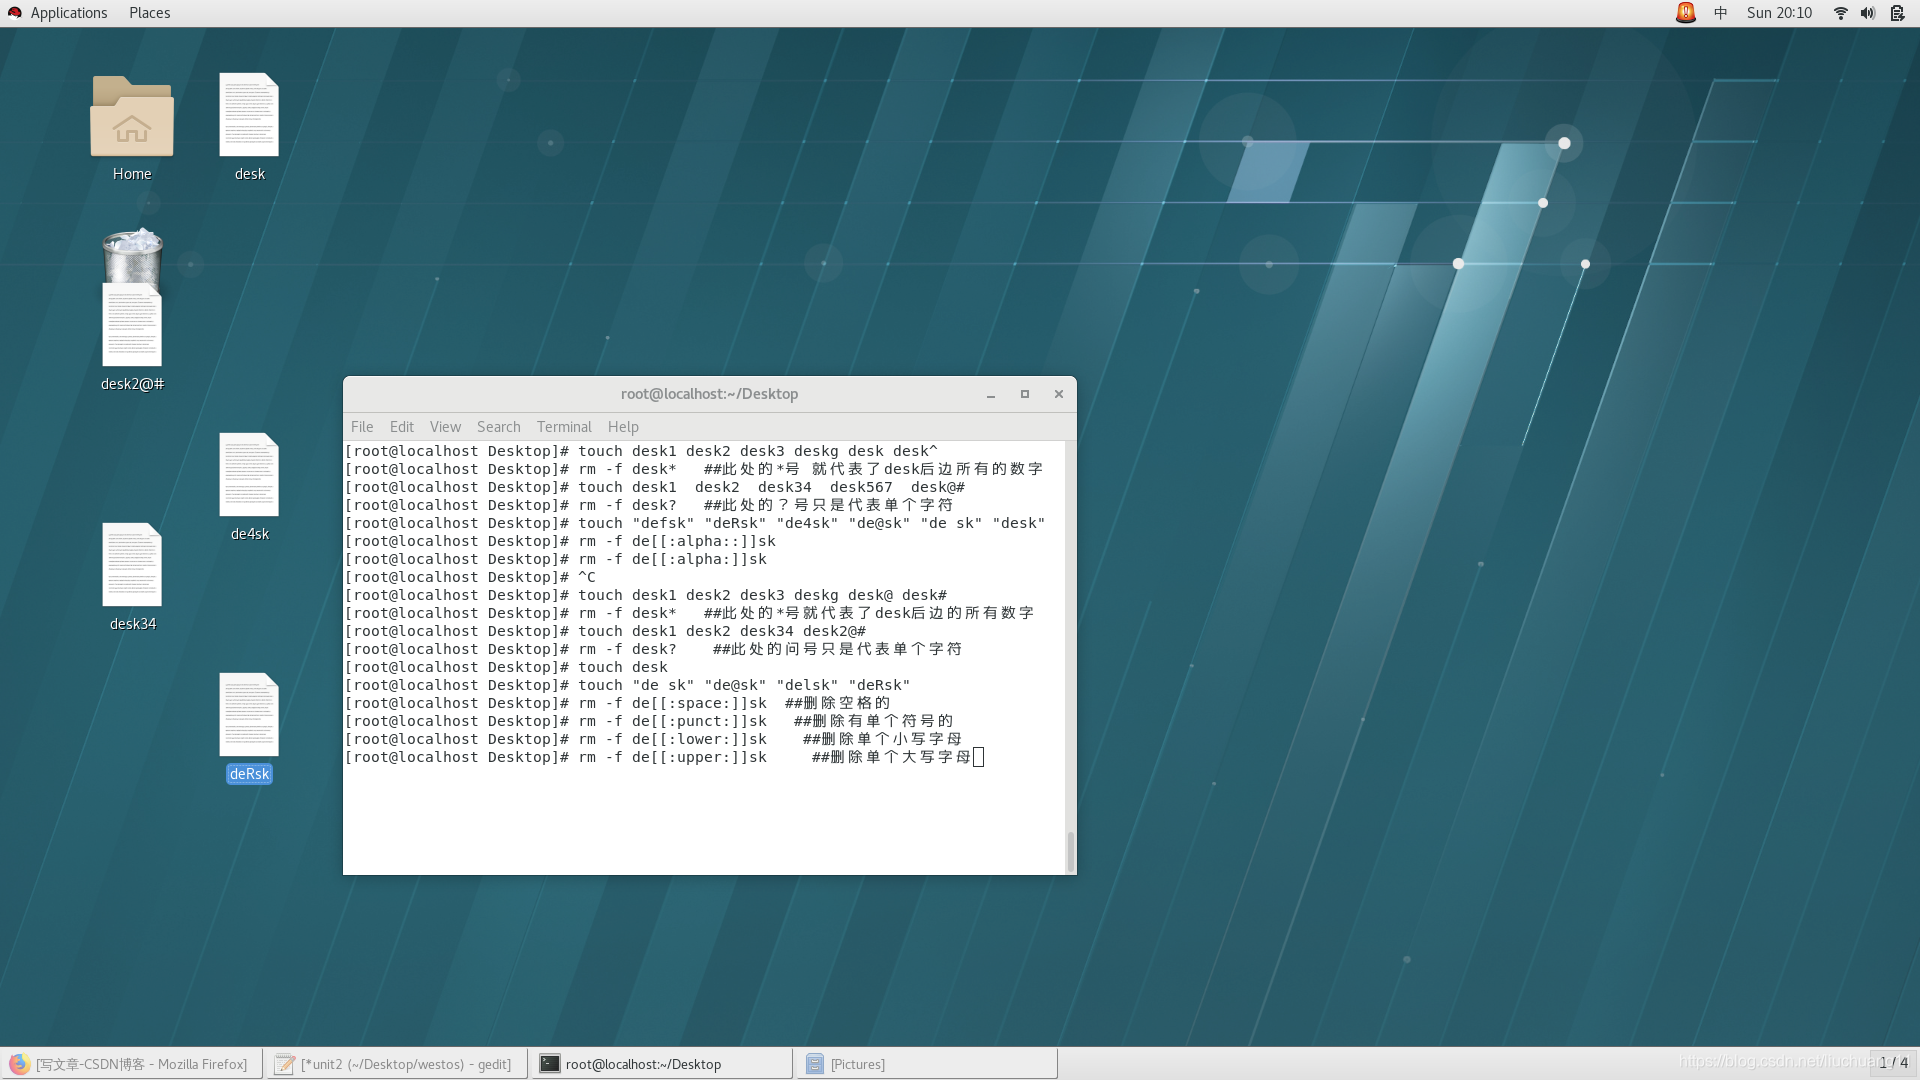Open the terminal File menu
The height and width of the screenshot is (1080, 1920).
click(362, 427)
